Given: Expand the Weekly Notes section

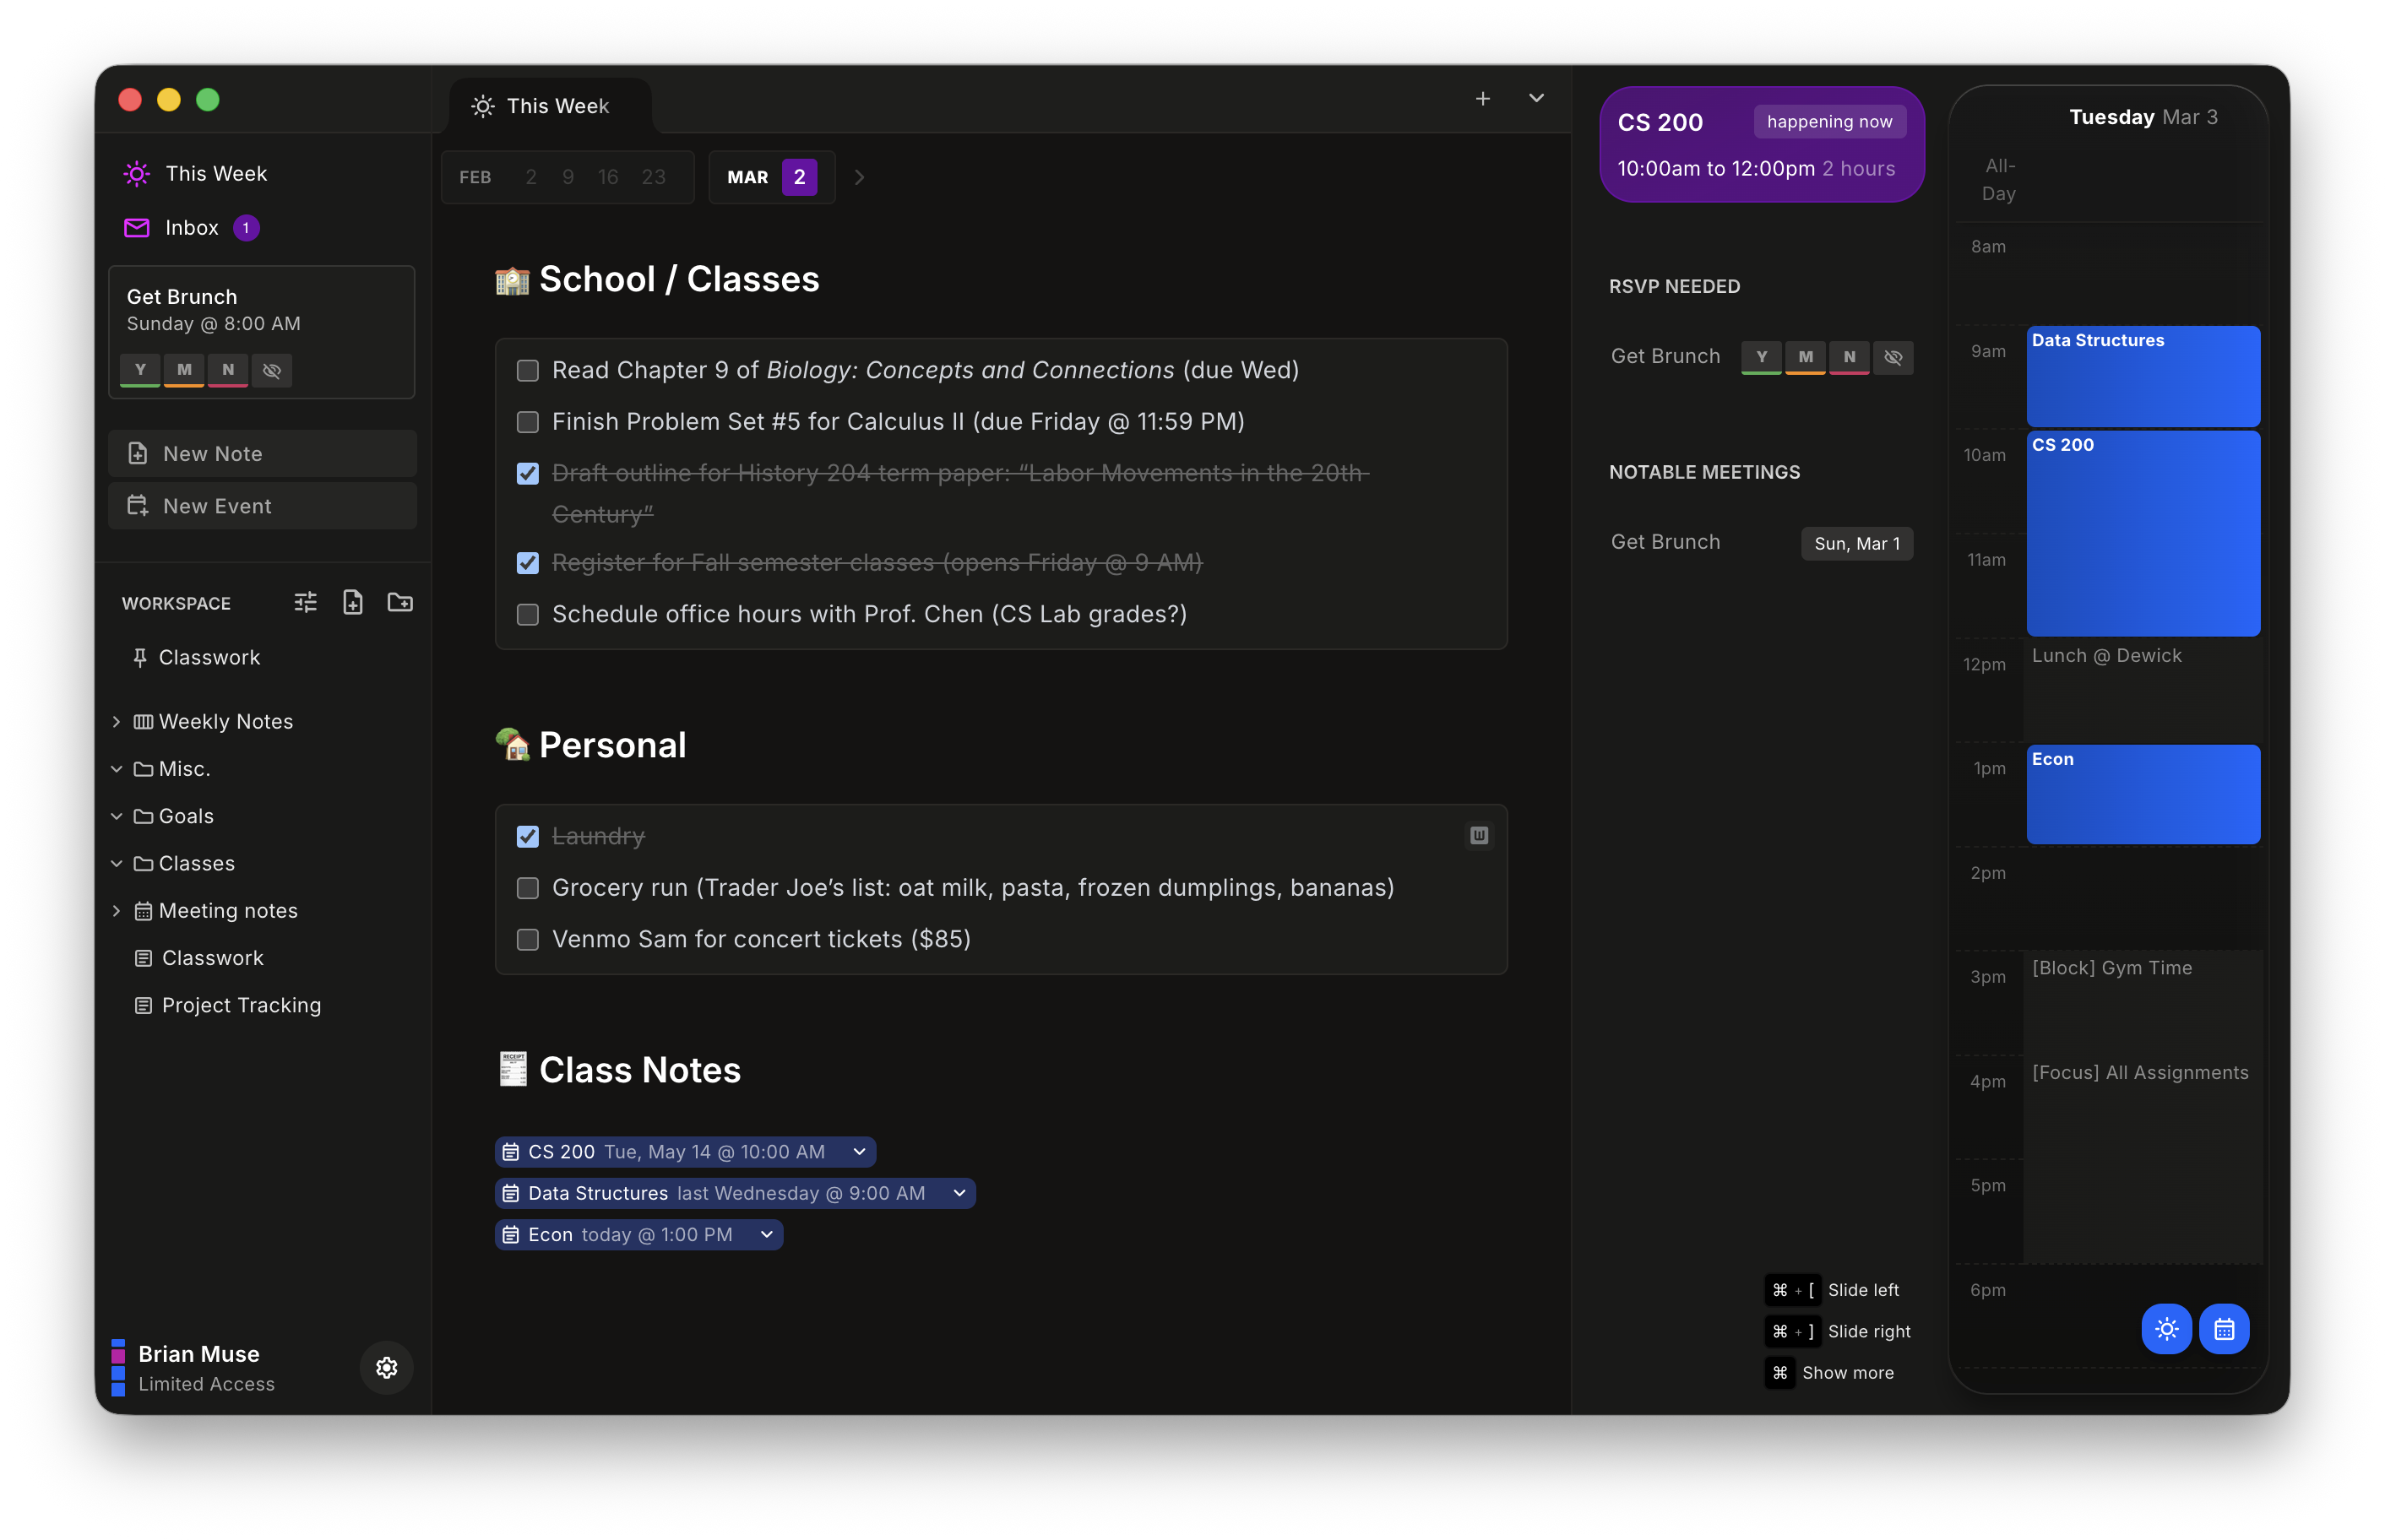Looking at the screenshot, I should tap(117, 720).
